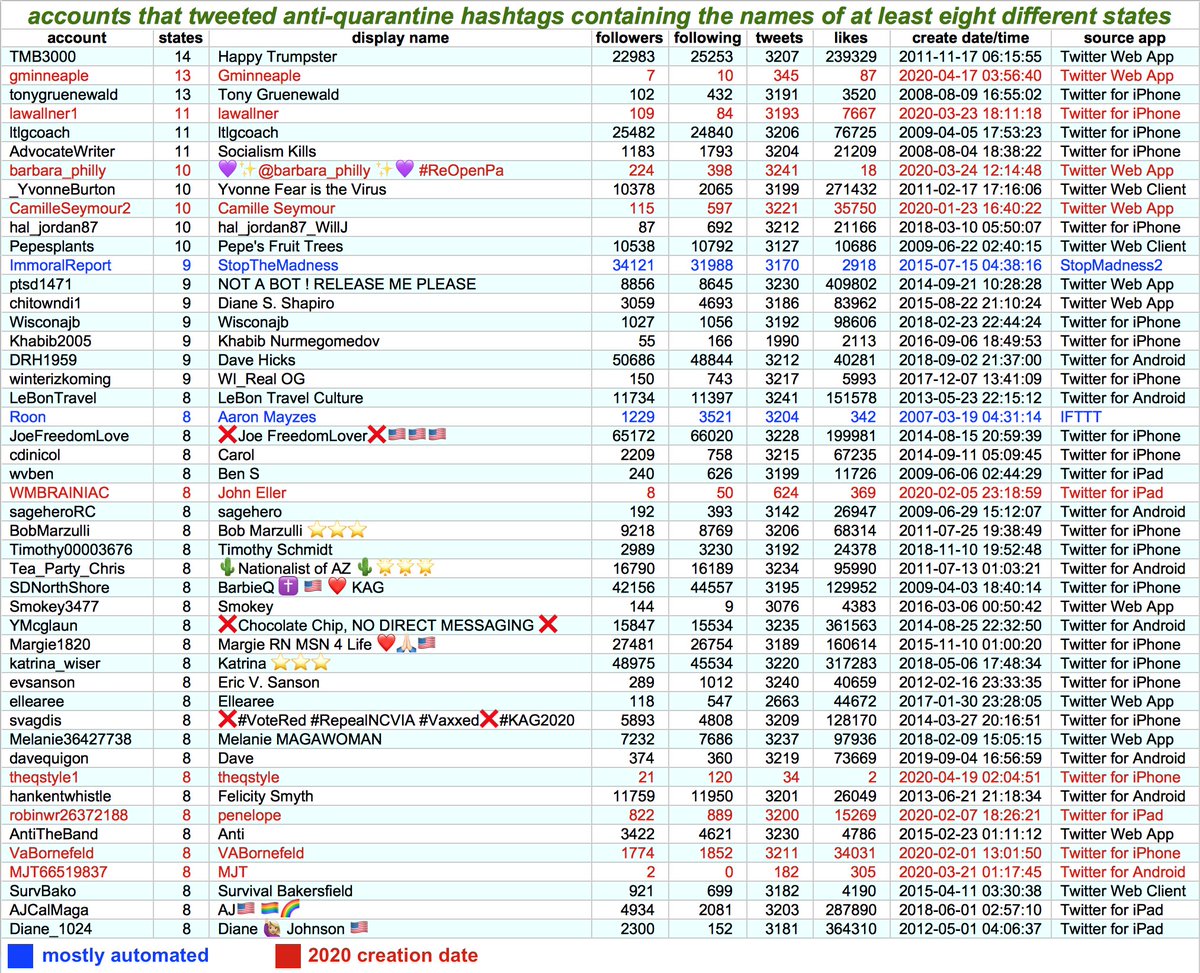1200x973 pixels.
Task: Click the account CamilleSeymour2
Action: pyautogui.click(x=70, y=209)
